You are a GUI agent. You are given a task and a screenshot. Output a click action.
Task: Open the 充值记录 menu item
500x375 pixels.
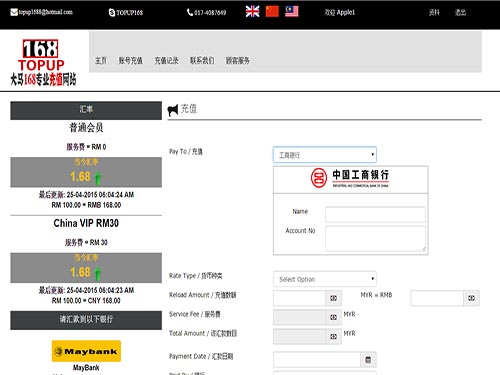(x=166, y=61)
